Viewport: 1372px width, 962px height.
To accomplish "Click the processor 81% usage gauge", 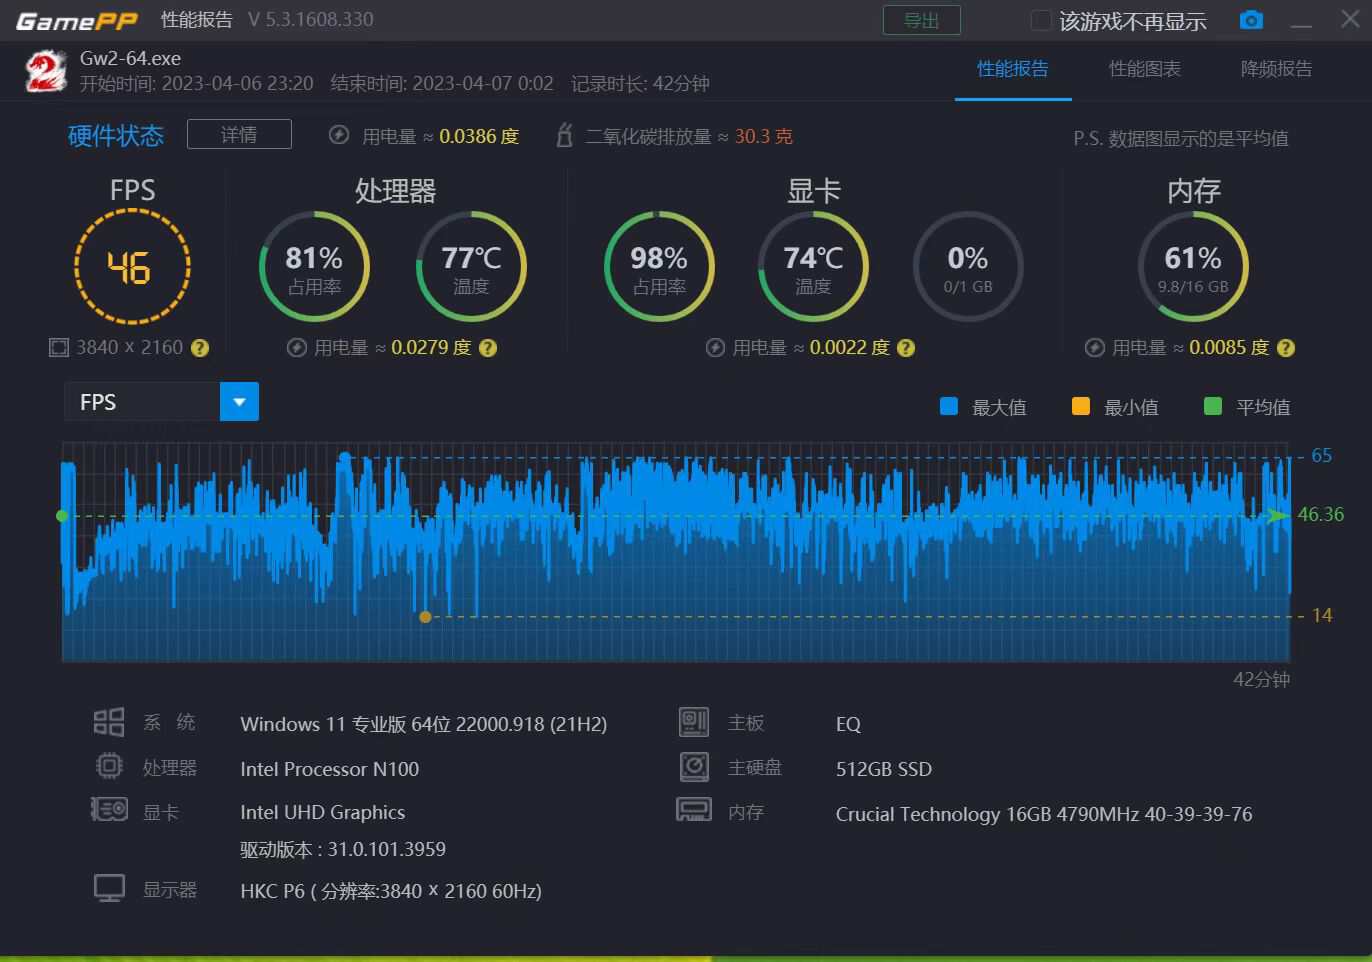I will point(314,267).
